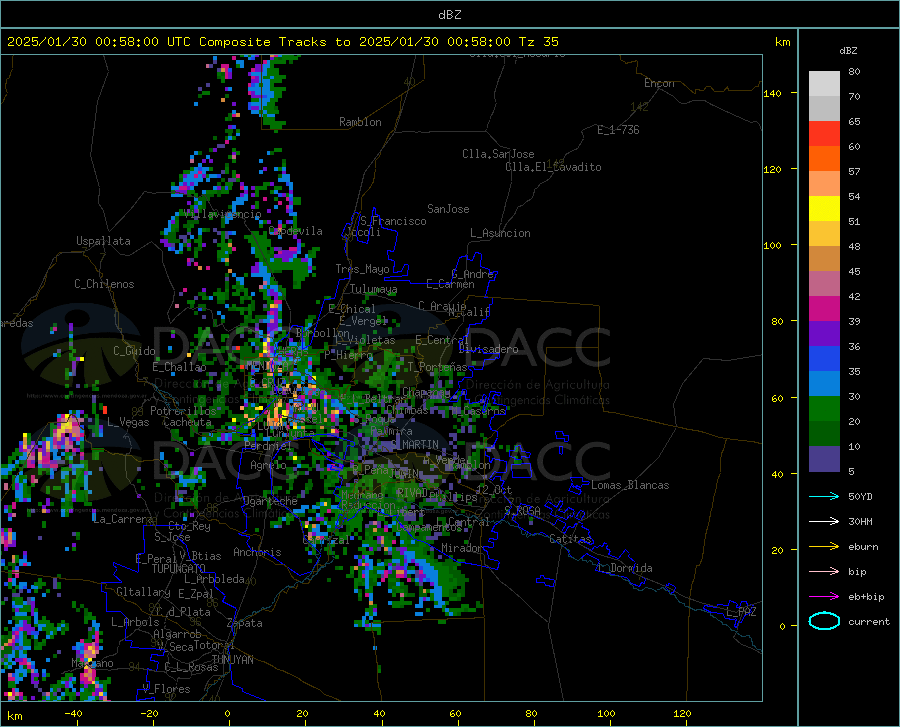The height and width of the screenshot is (727, 900).
Task: Click the '5' value on the color scale
Action: 851,472
